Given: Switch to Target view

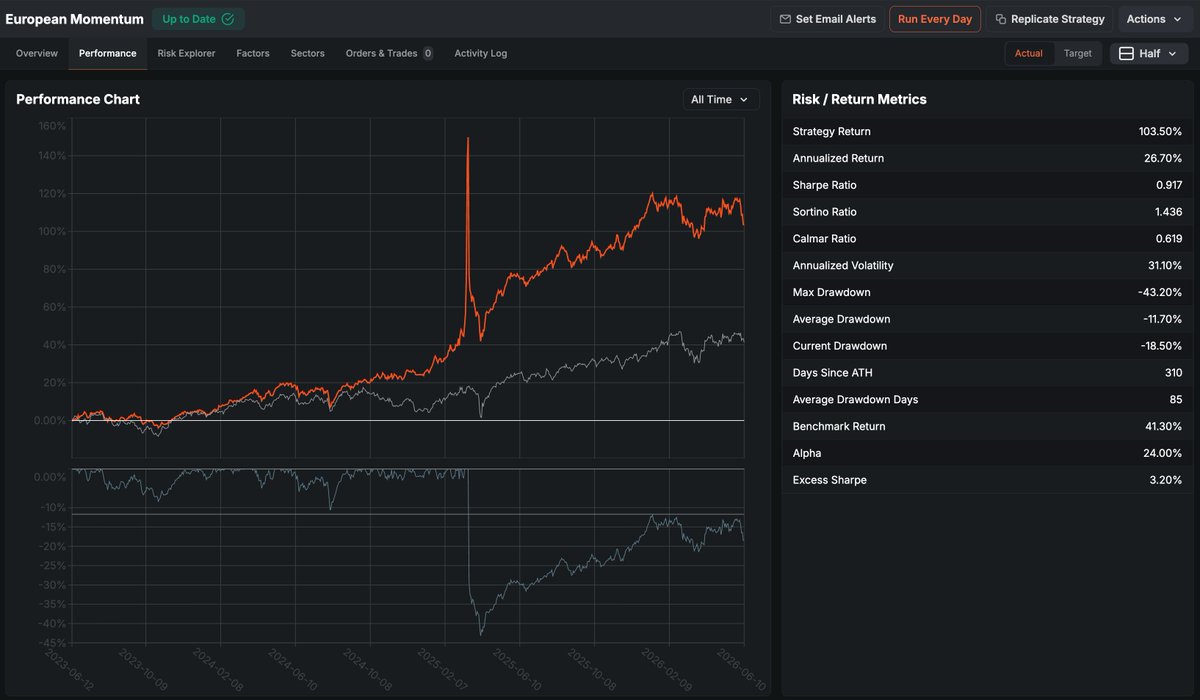Looking at the screenshot, I should pyautogui.click(x=1078, y=54).
